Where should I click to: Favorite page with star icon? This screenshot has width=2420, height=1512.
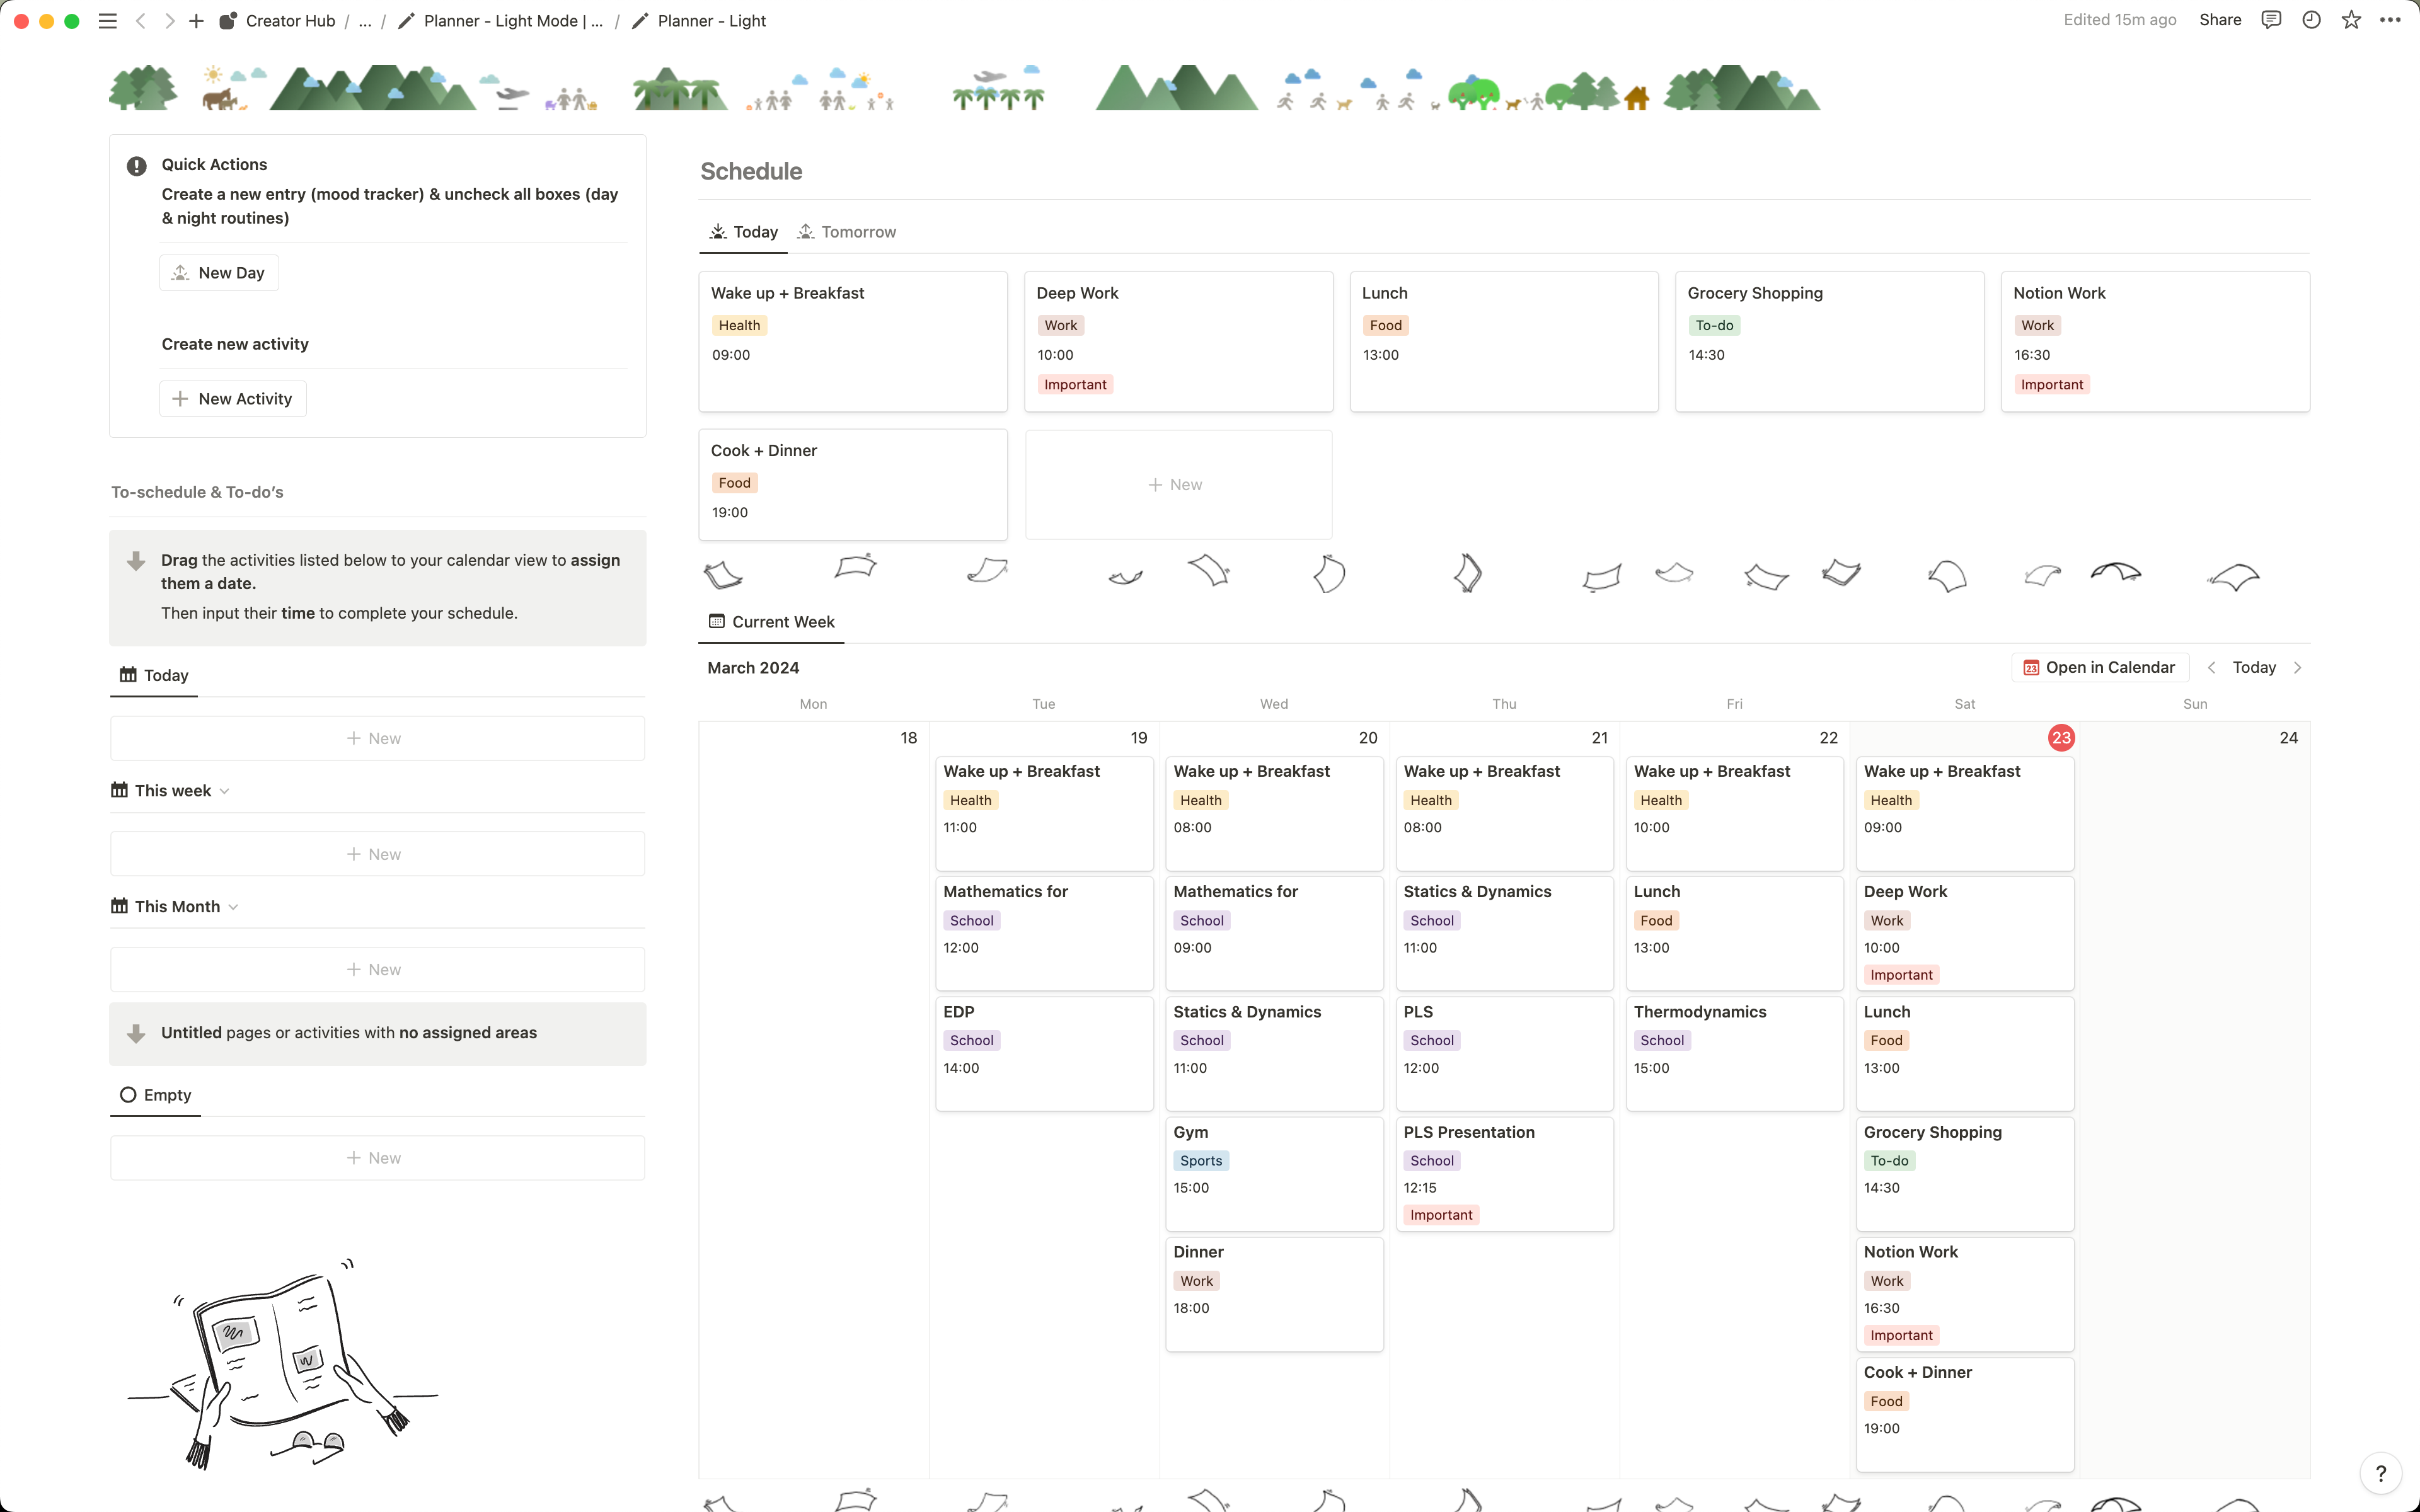point(2351,20)
